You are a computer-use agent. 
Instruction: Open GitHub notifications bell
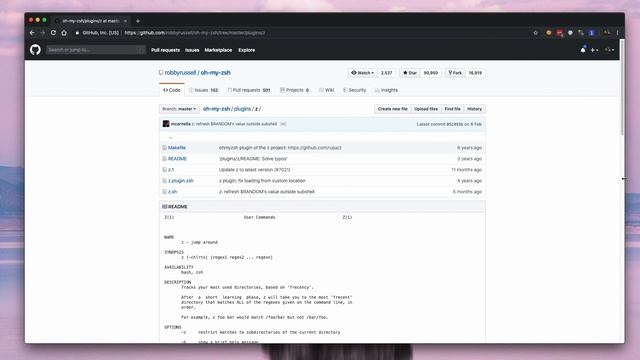tap(583, 50)
